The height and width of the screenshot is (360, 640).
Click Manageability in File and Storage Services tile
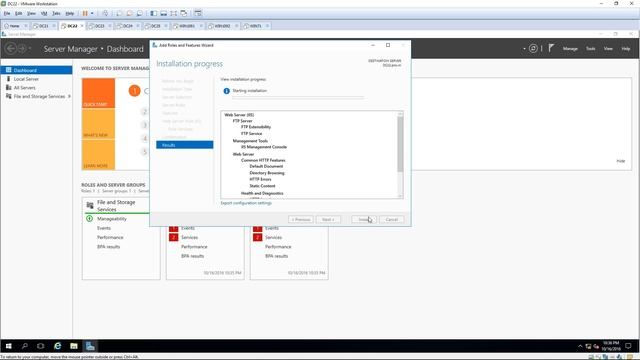[x=111, y=219]
